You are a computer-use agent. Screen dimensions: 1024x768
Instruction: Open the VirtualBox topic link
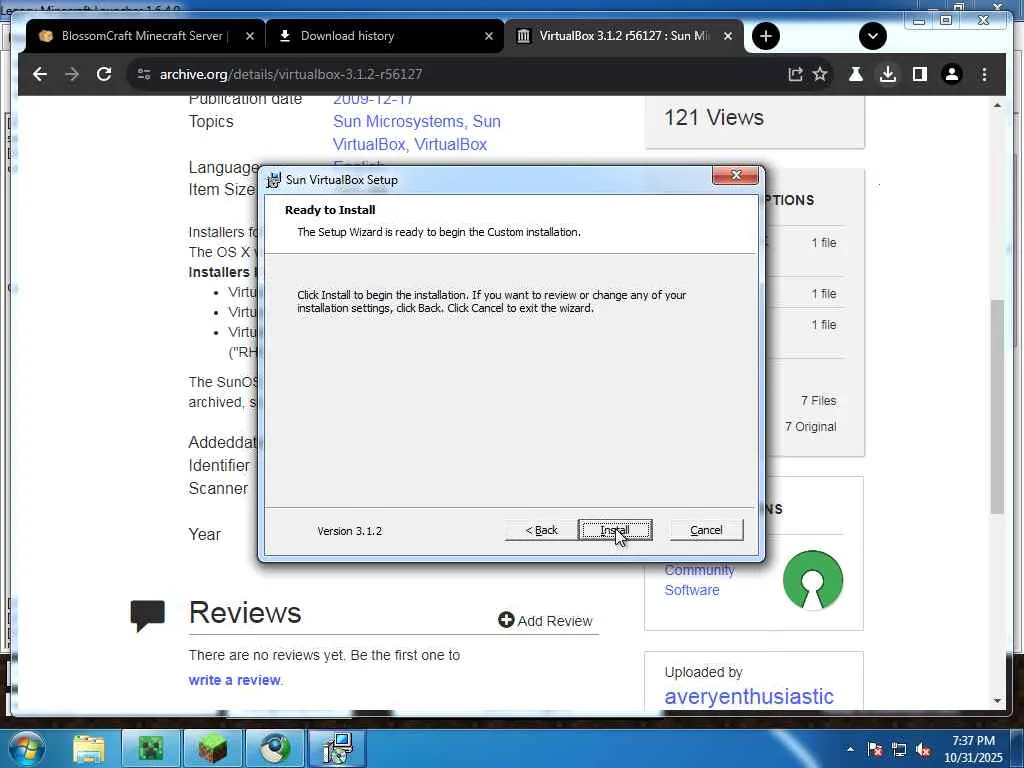(451, 144)
